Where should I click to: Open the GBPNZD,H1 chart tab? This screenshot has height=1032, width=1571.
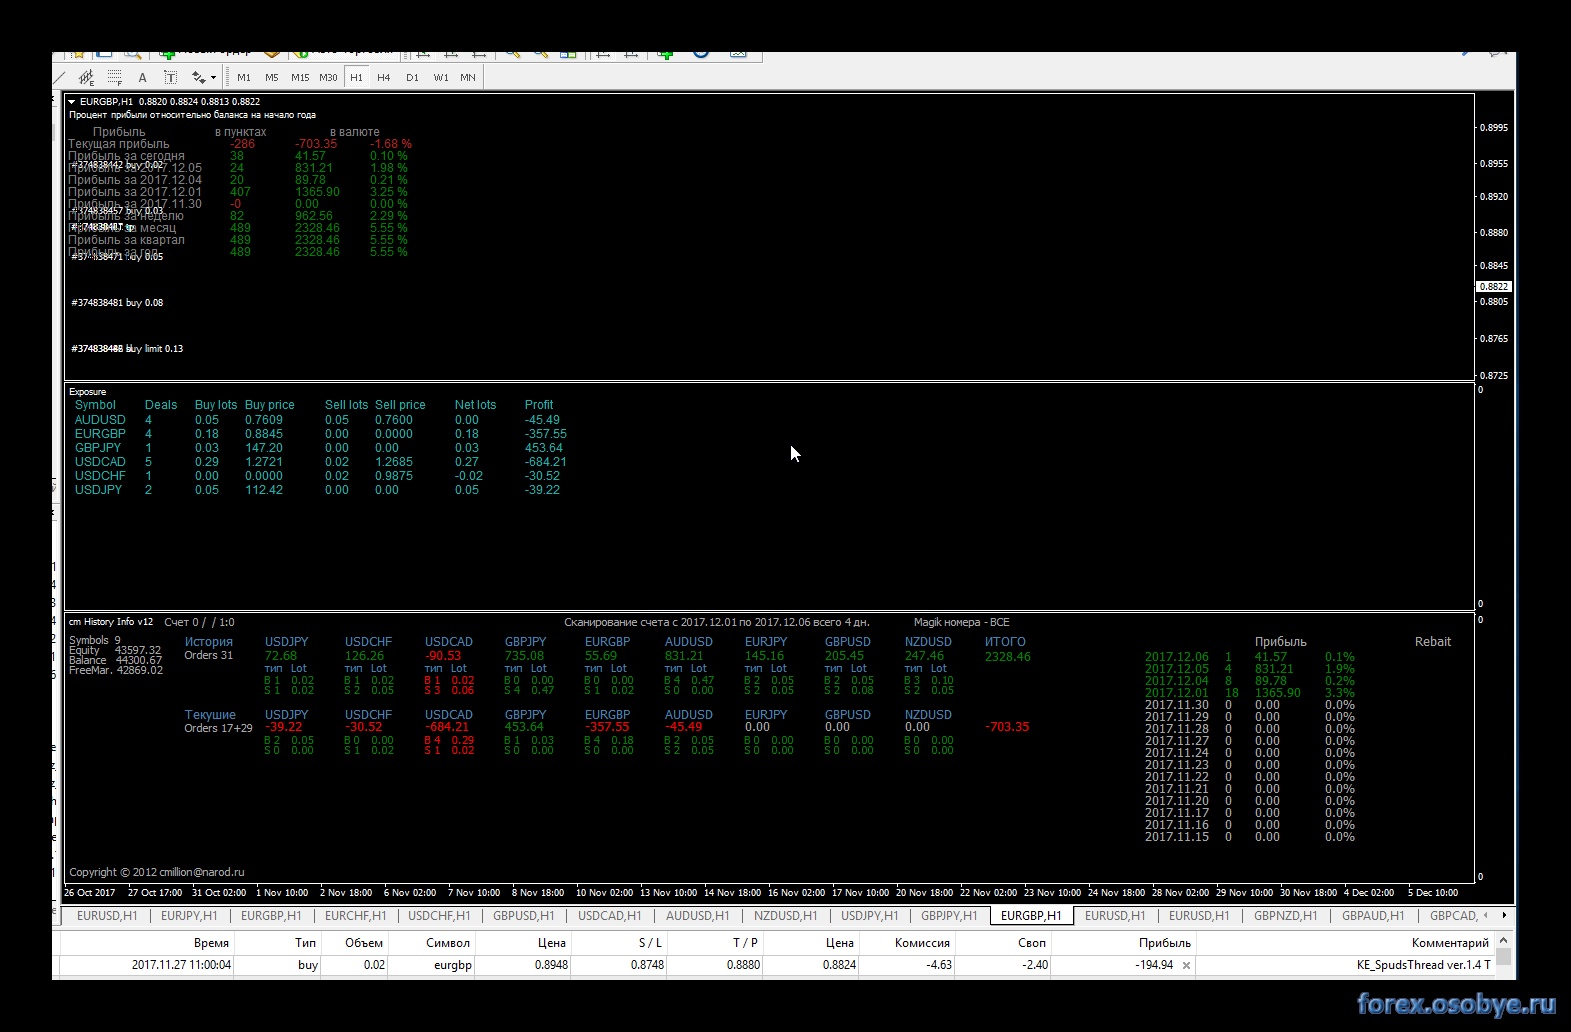click(x=1286, y=915)
